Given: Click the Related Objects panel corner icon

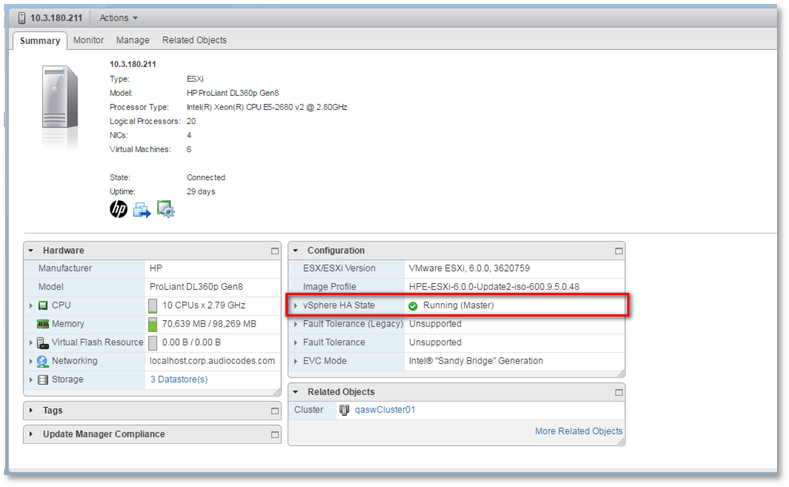Looking at the screenshot, I should (x=619, y=392).
